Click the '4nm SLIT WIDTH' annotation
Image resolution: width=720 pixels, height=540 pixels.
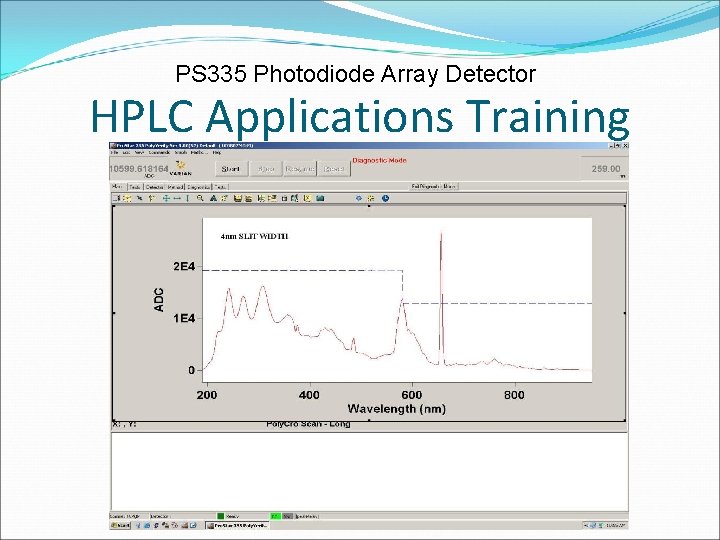(254, 236)
